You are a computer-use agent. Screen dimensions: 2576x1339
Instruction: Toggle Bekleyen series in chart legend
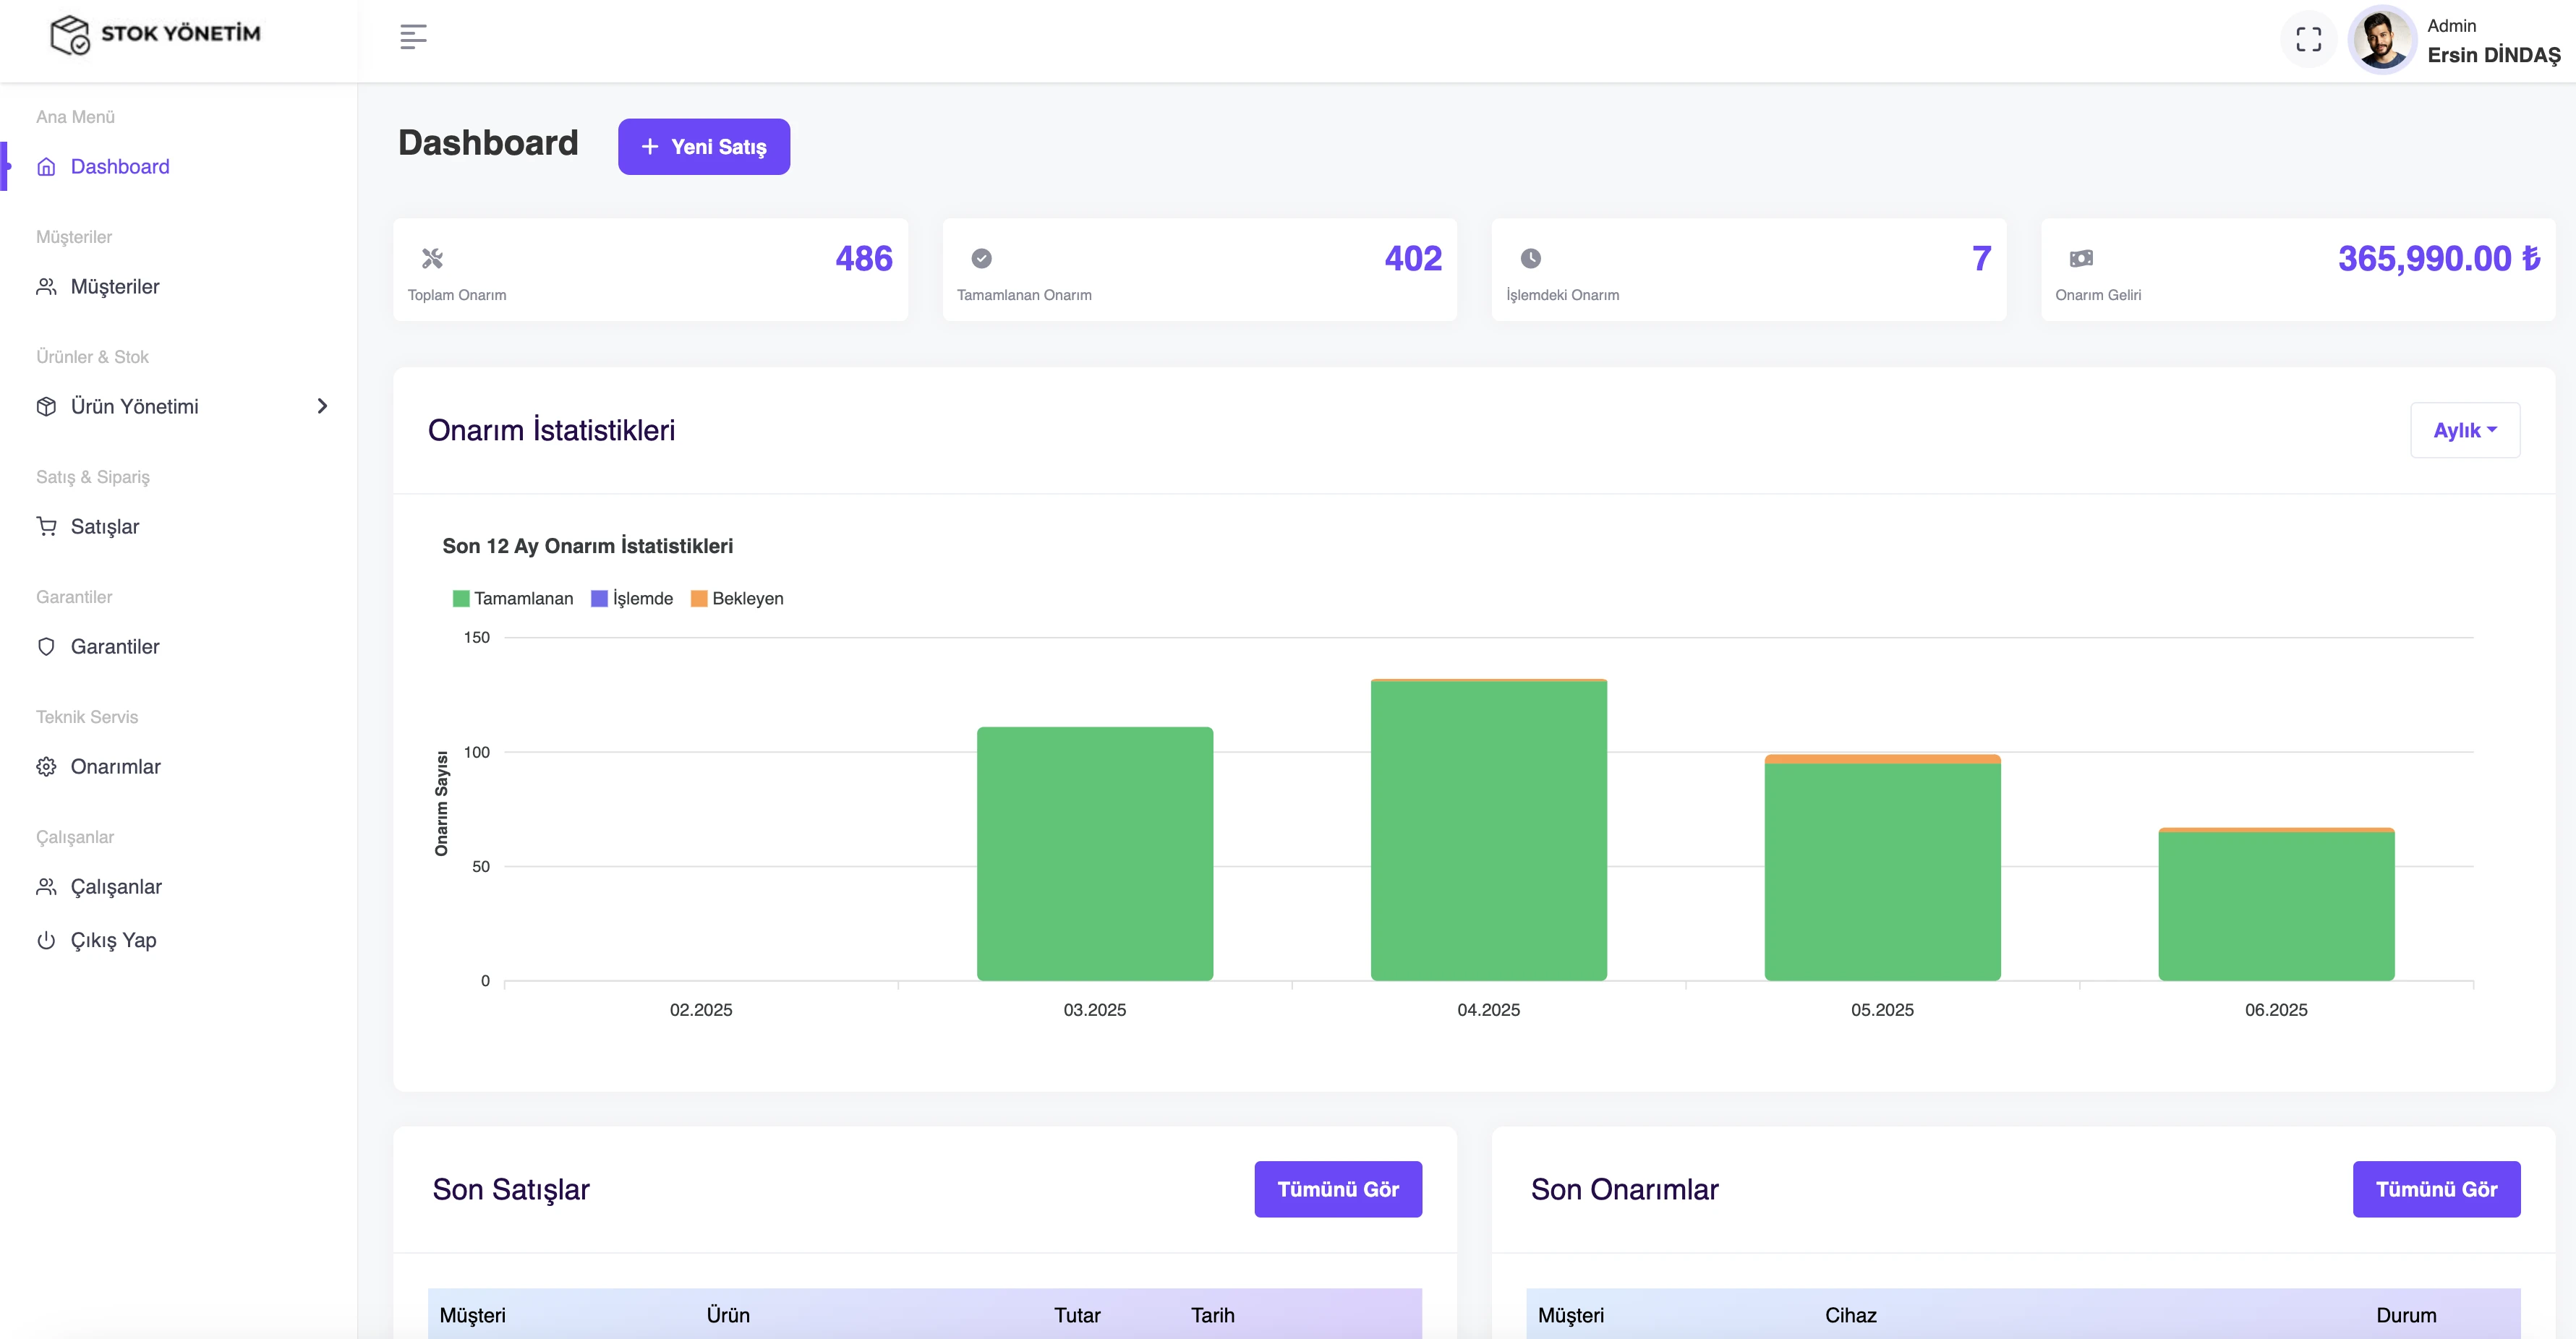click(x=736, y=598)
